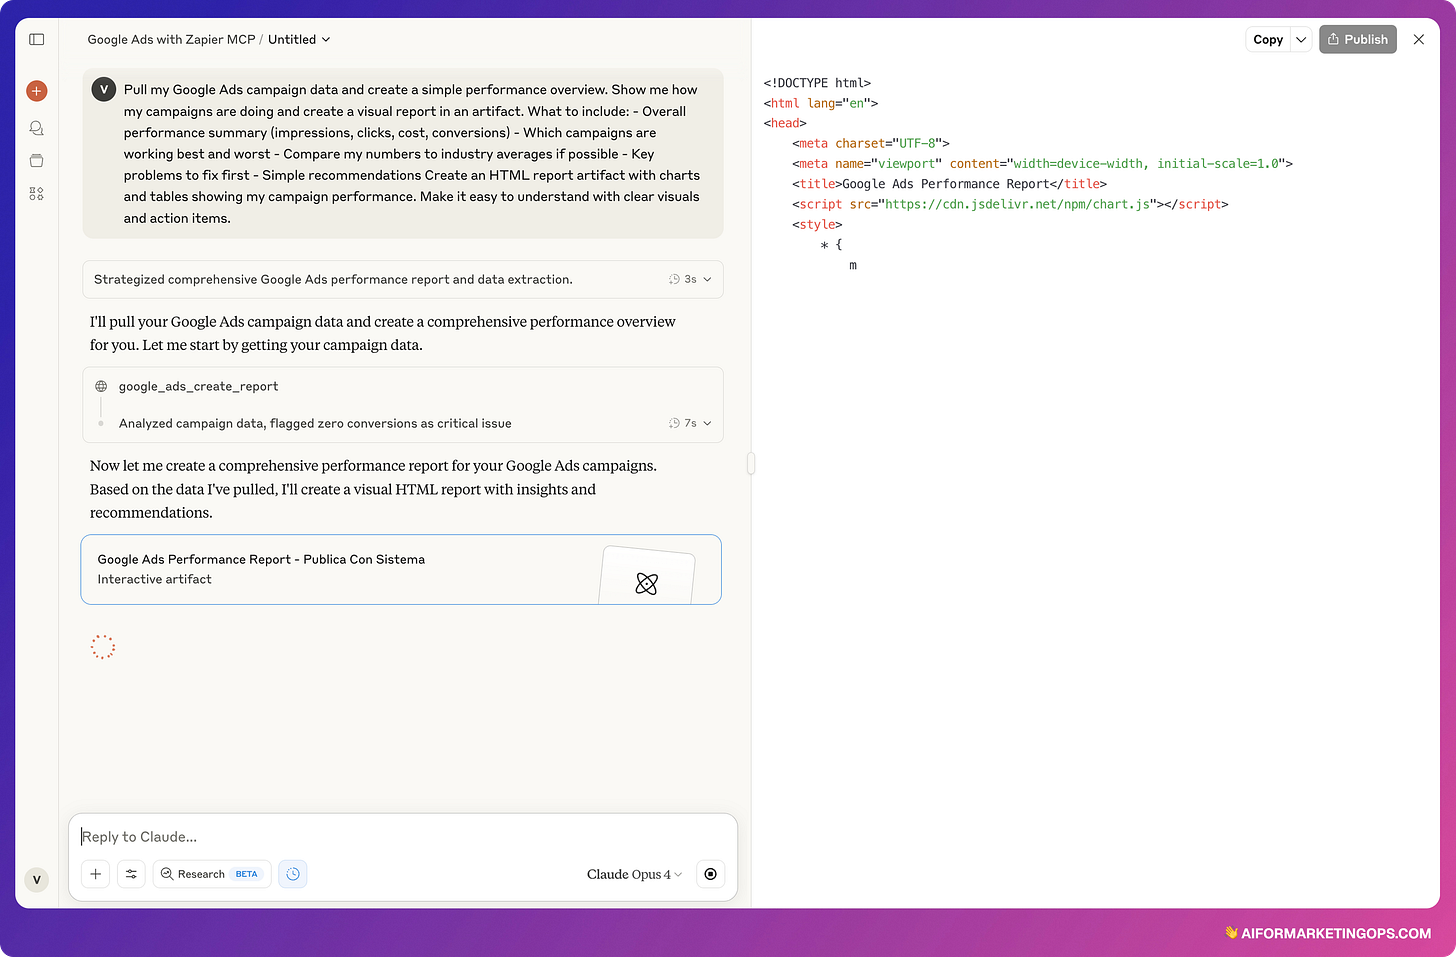Viewport: 1456px width, 957px height.
Task: Open the Untitled chat title dropdown
Action: (x=299, y=40)
